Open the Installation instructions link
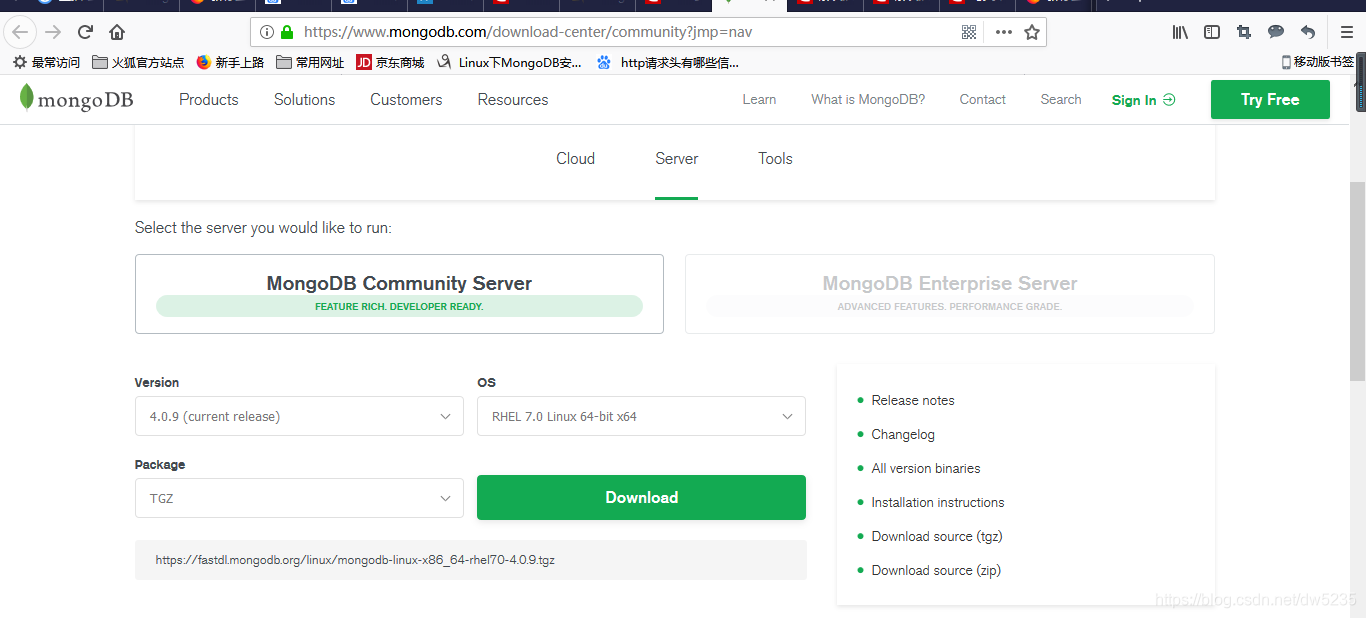Screen dimensions: 1366x618 [x=938, y=502]
